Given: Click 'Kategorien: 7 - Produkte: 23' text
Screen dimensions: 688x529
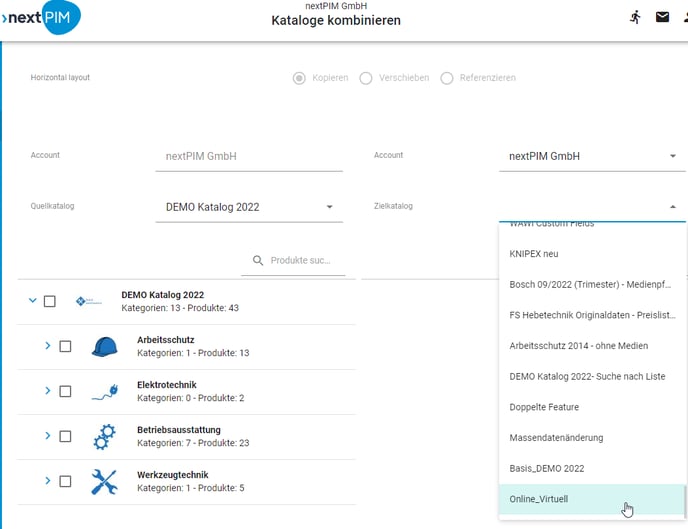Looking at the screenshot, I should coord(193,443).
